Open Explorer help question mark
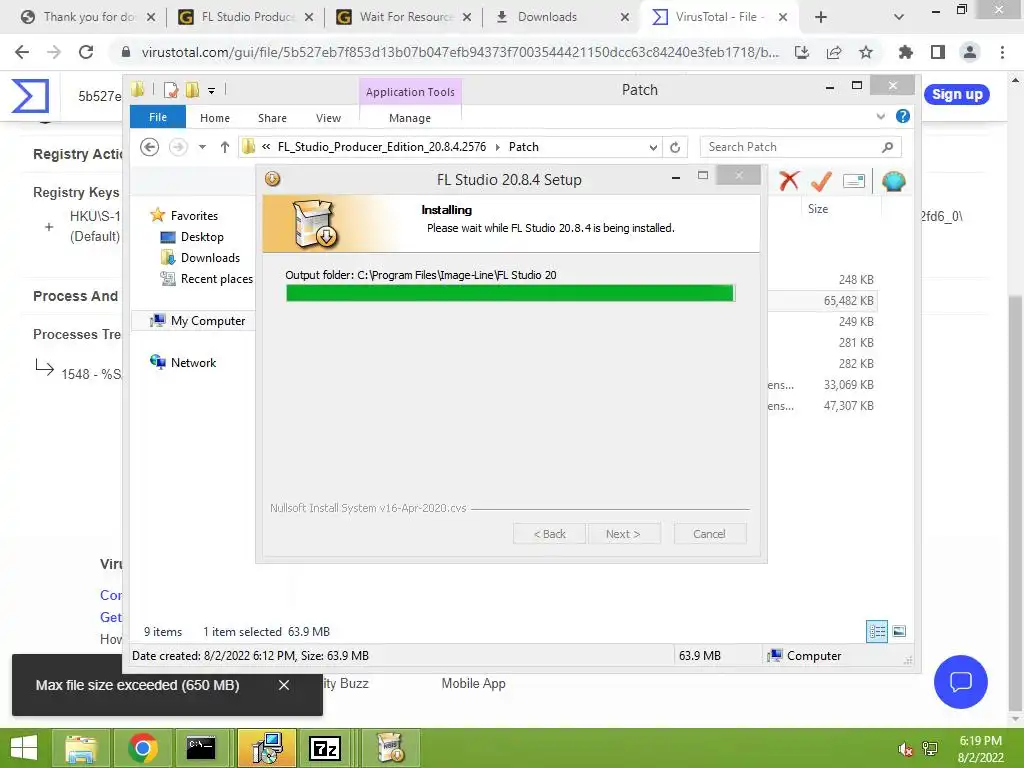 click(903, 116)
